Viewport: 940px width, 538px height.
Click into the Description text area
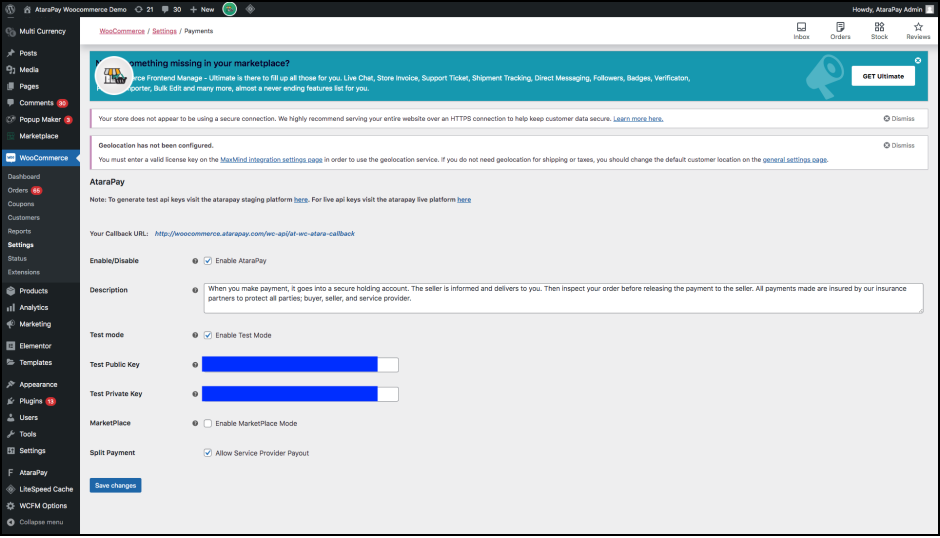coord(563,298)
